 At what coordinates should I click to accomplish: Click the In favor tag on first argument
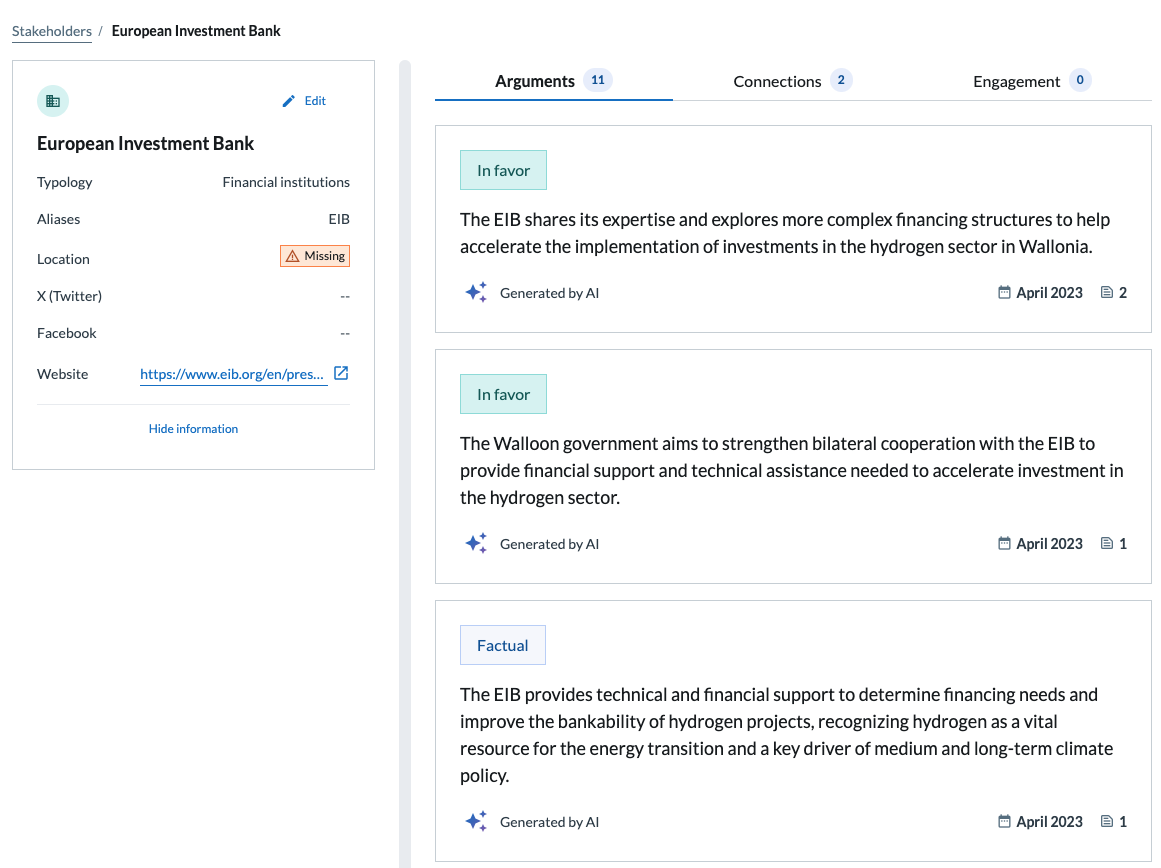tap(503, 171)
